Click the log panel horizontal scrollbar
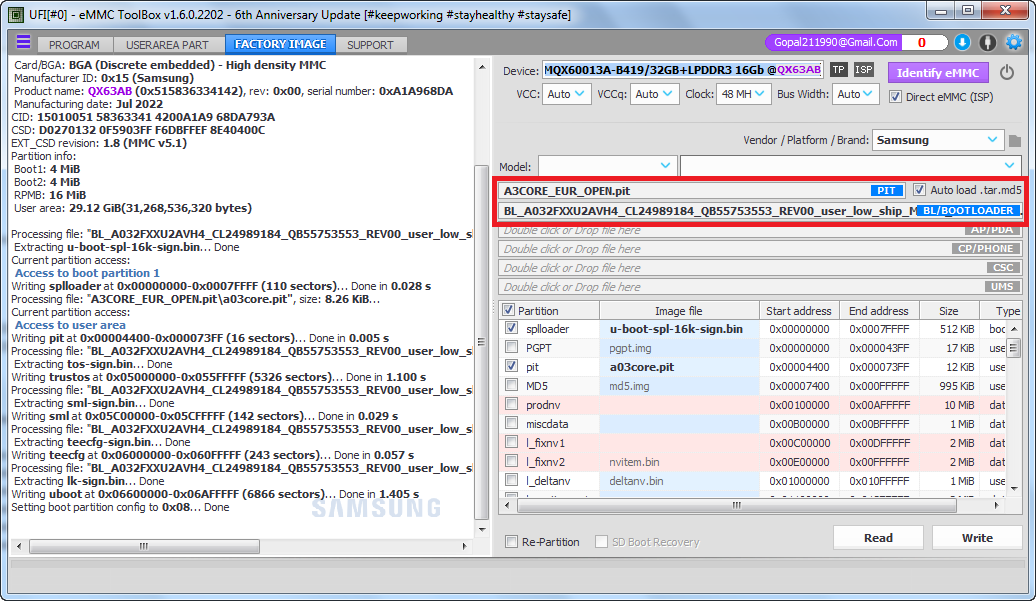This screenshot has width=1036, height=601. (144, 546)
